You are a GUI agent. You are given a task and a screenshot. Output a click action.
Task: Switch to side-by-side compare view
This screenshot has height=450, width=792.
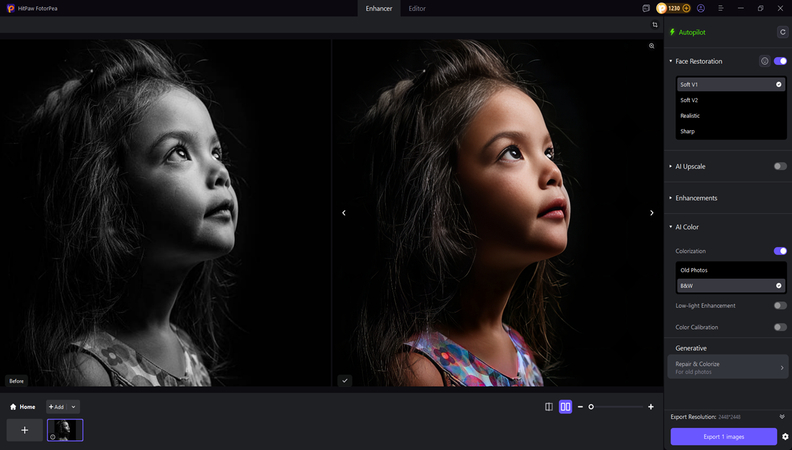[x=565, y=407]
